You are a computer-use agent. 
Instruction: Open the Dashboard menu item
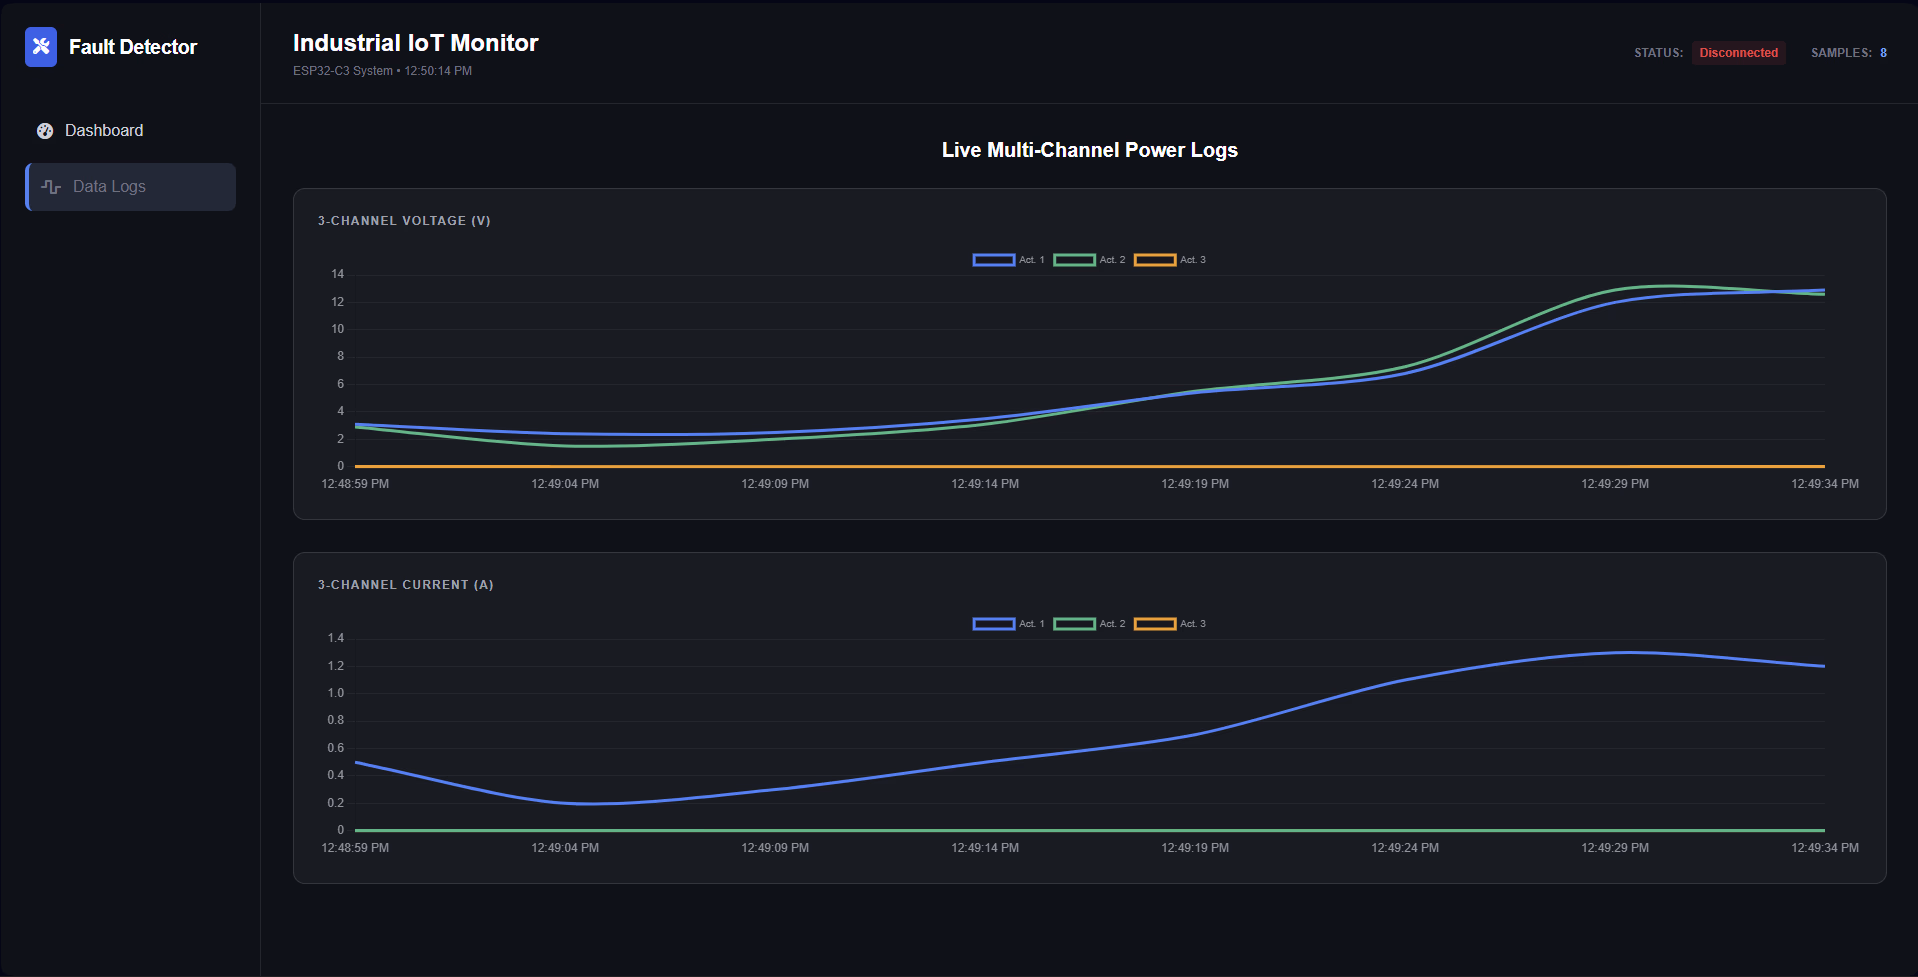pyautogui.click(x=130, y=131)
